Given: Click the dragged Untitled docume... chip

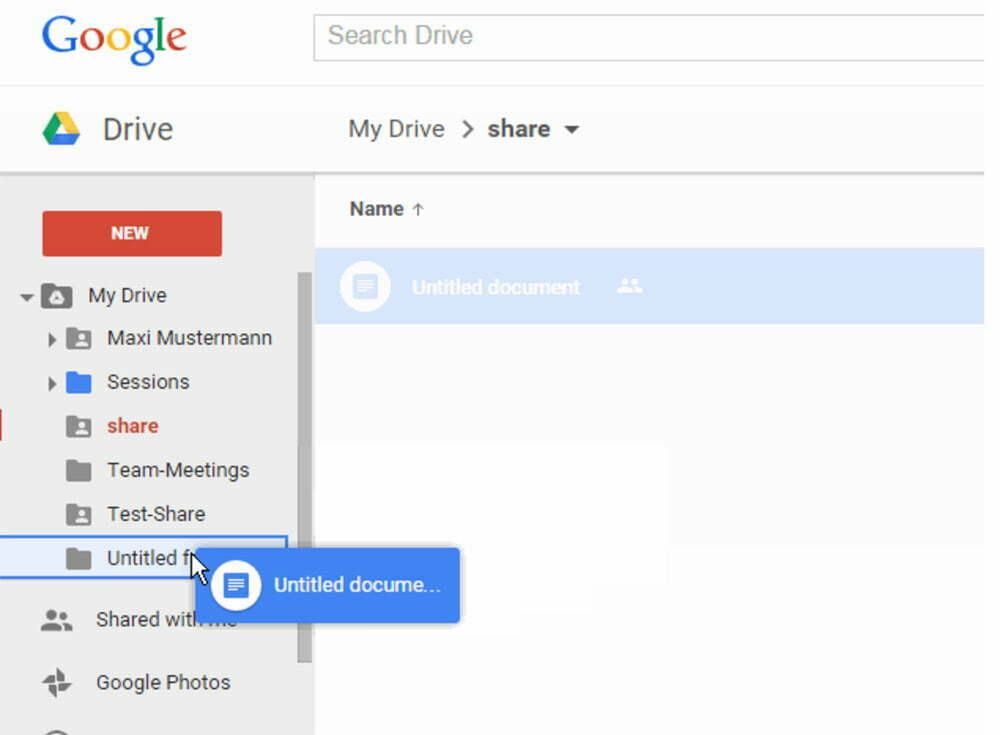Looking at the screenshot, I should (328, 585).
